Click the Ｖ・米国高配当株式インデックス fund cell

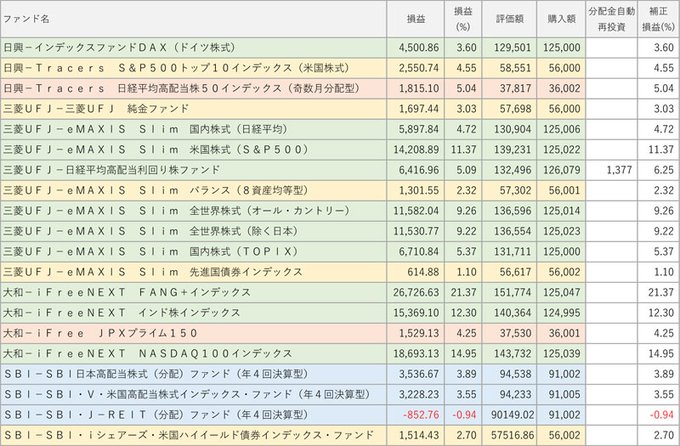[x=193, y=394]
